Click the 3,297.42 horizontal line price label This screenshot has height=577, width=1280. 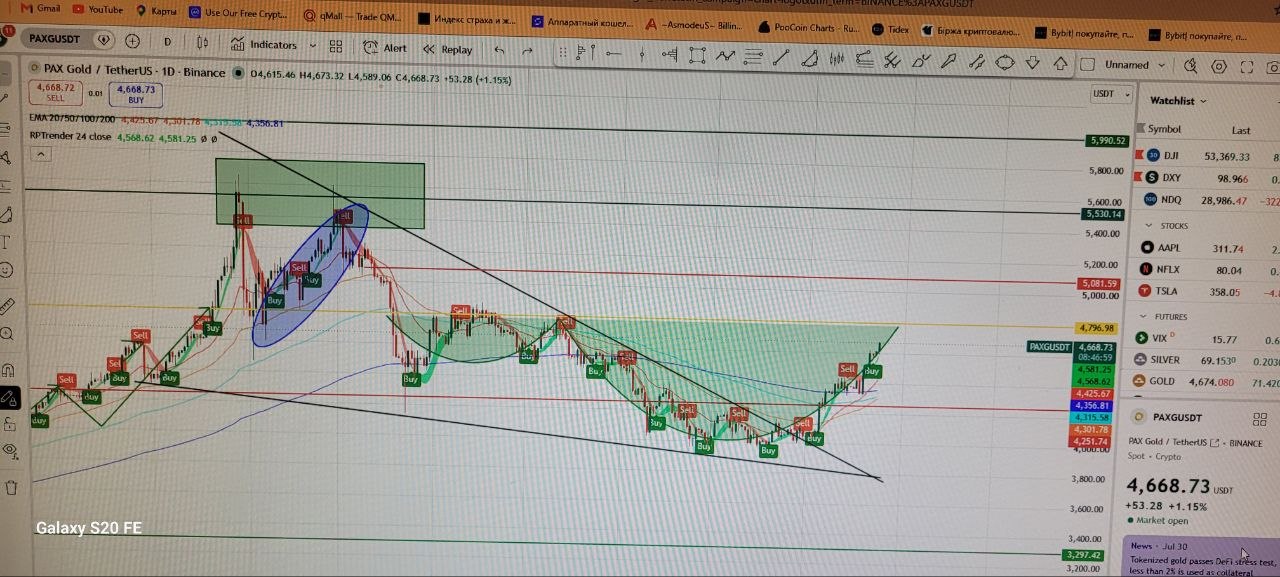tap(1083, 555)
